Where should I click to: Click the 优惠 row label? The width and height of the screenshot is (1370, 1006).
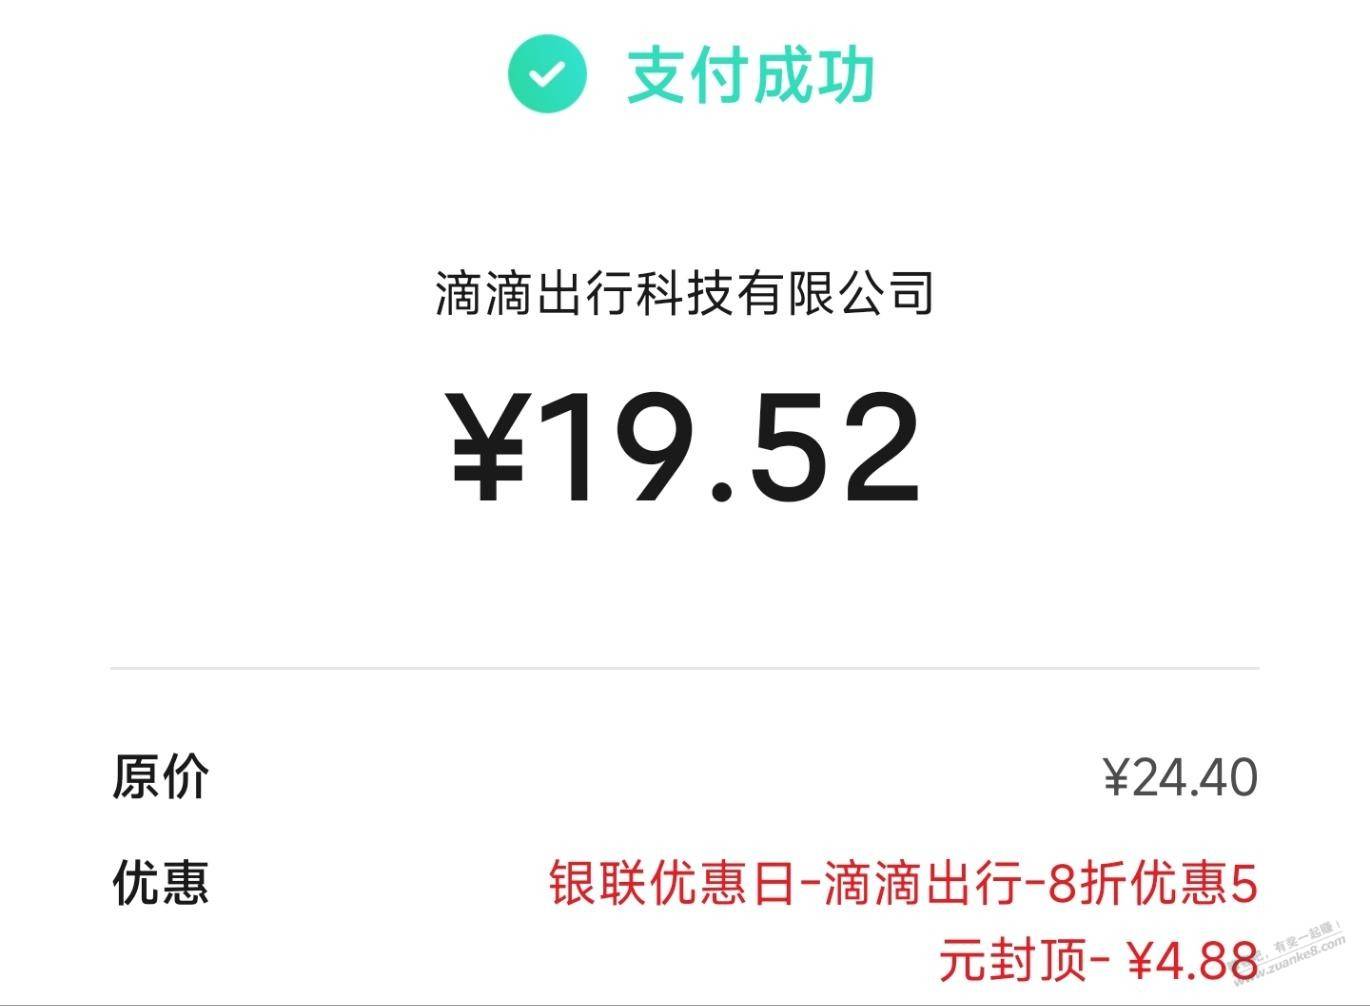pyautogui.click(x=160, y=883)
